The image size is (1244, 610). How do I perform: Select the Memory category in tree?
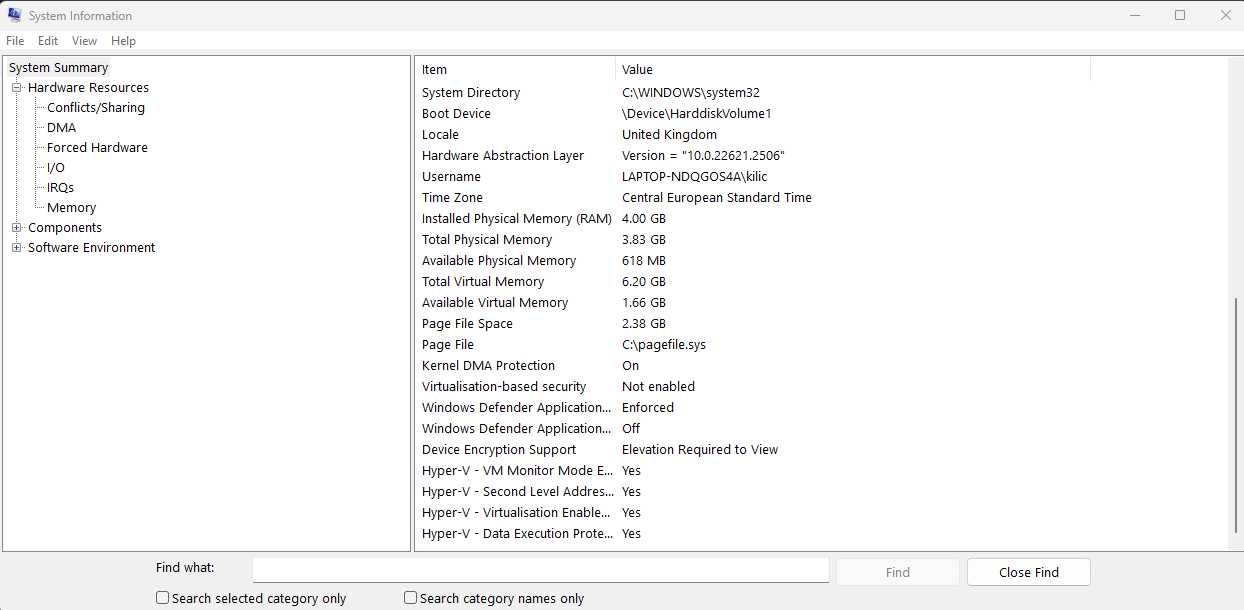pyautogui.click(x=71, y=208)
